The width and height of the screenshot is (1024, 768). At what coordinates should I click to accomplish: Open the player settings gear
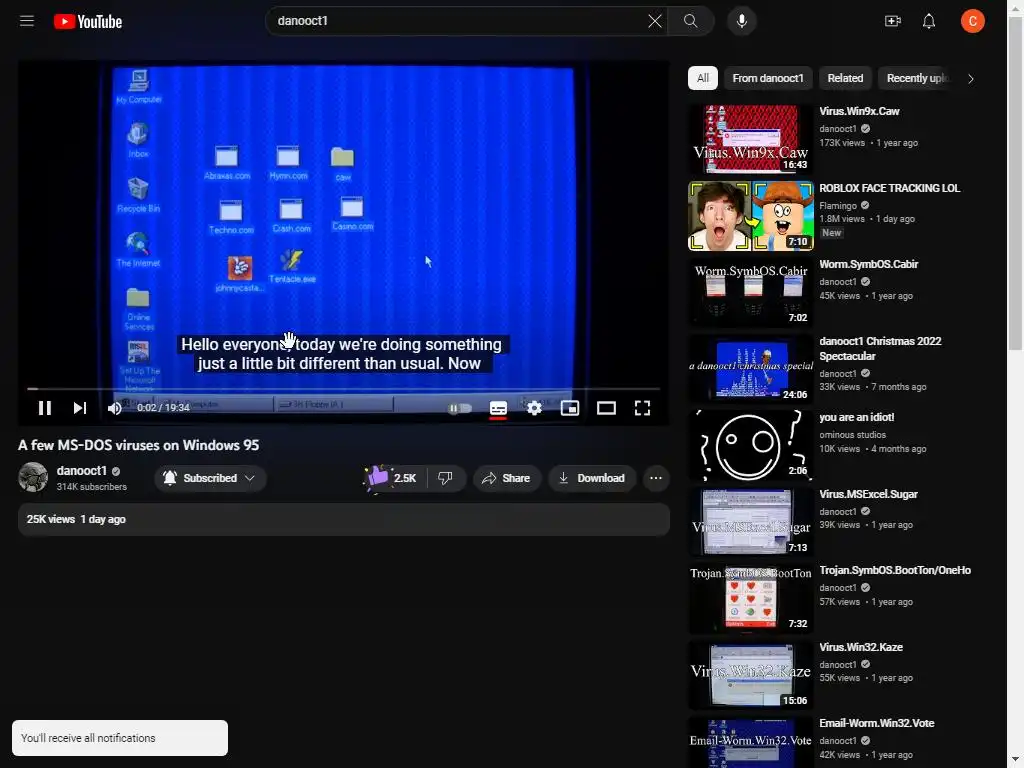534,408
